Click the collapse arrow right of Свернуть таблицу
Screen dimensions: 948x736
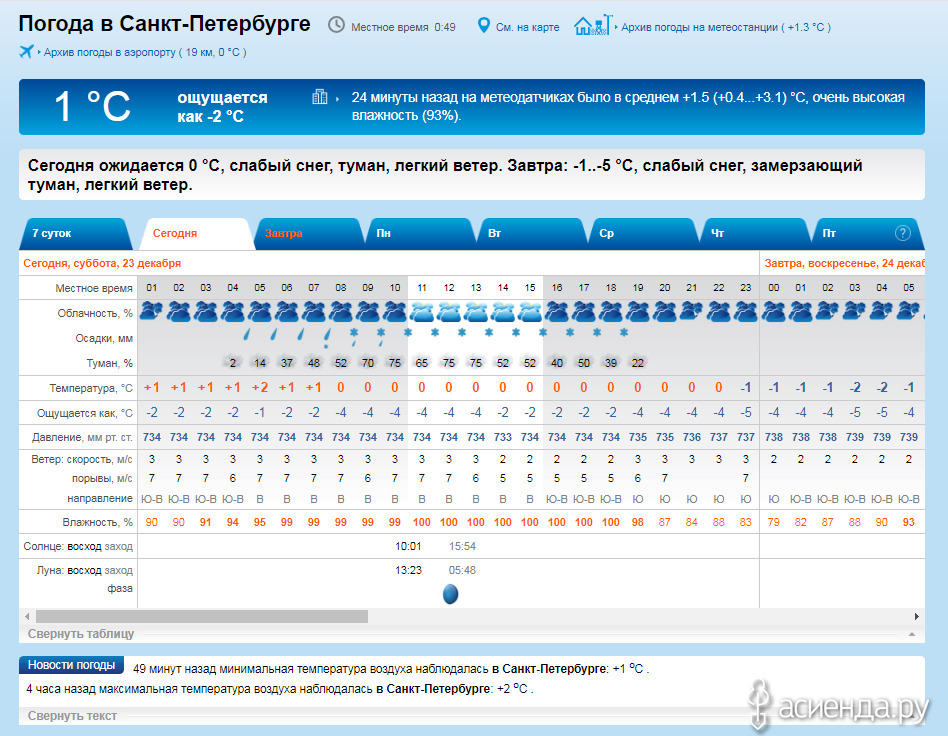910,634
